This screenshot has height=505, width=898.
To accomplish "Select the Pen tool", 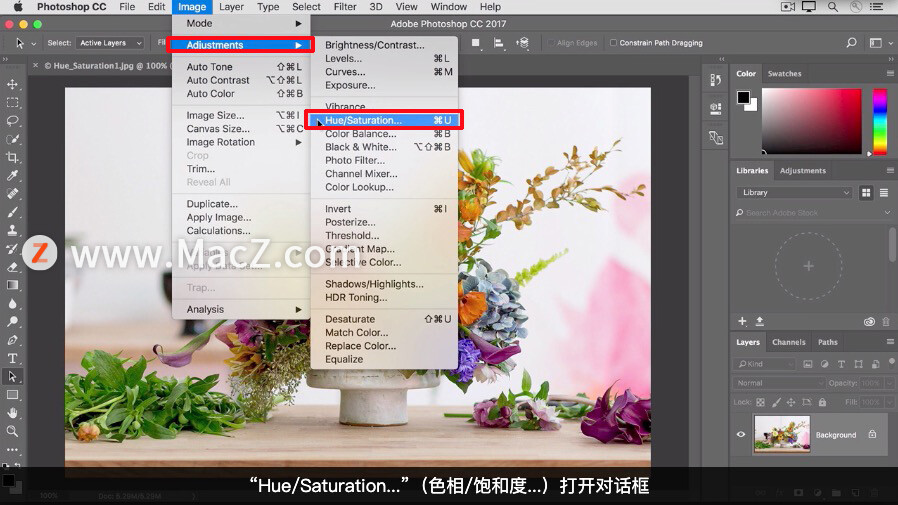I will tap(13, 340).
